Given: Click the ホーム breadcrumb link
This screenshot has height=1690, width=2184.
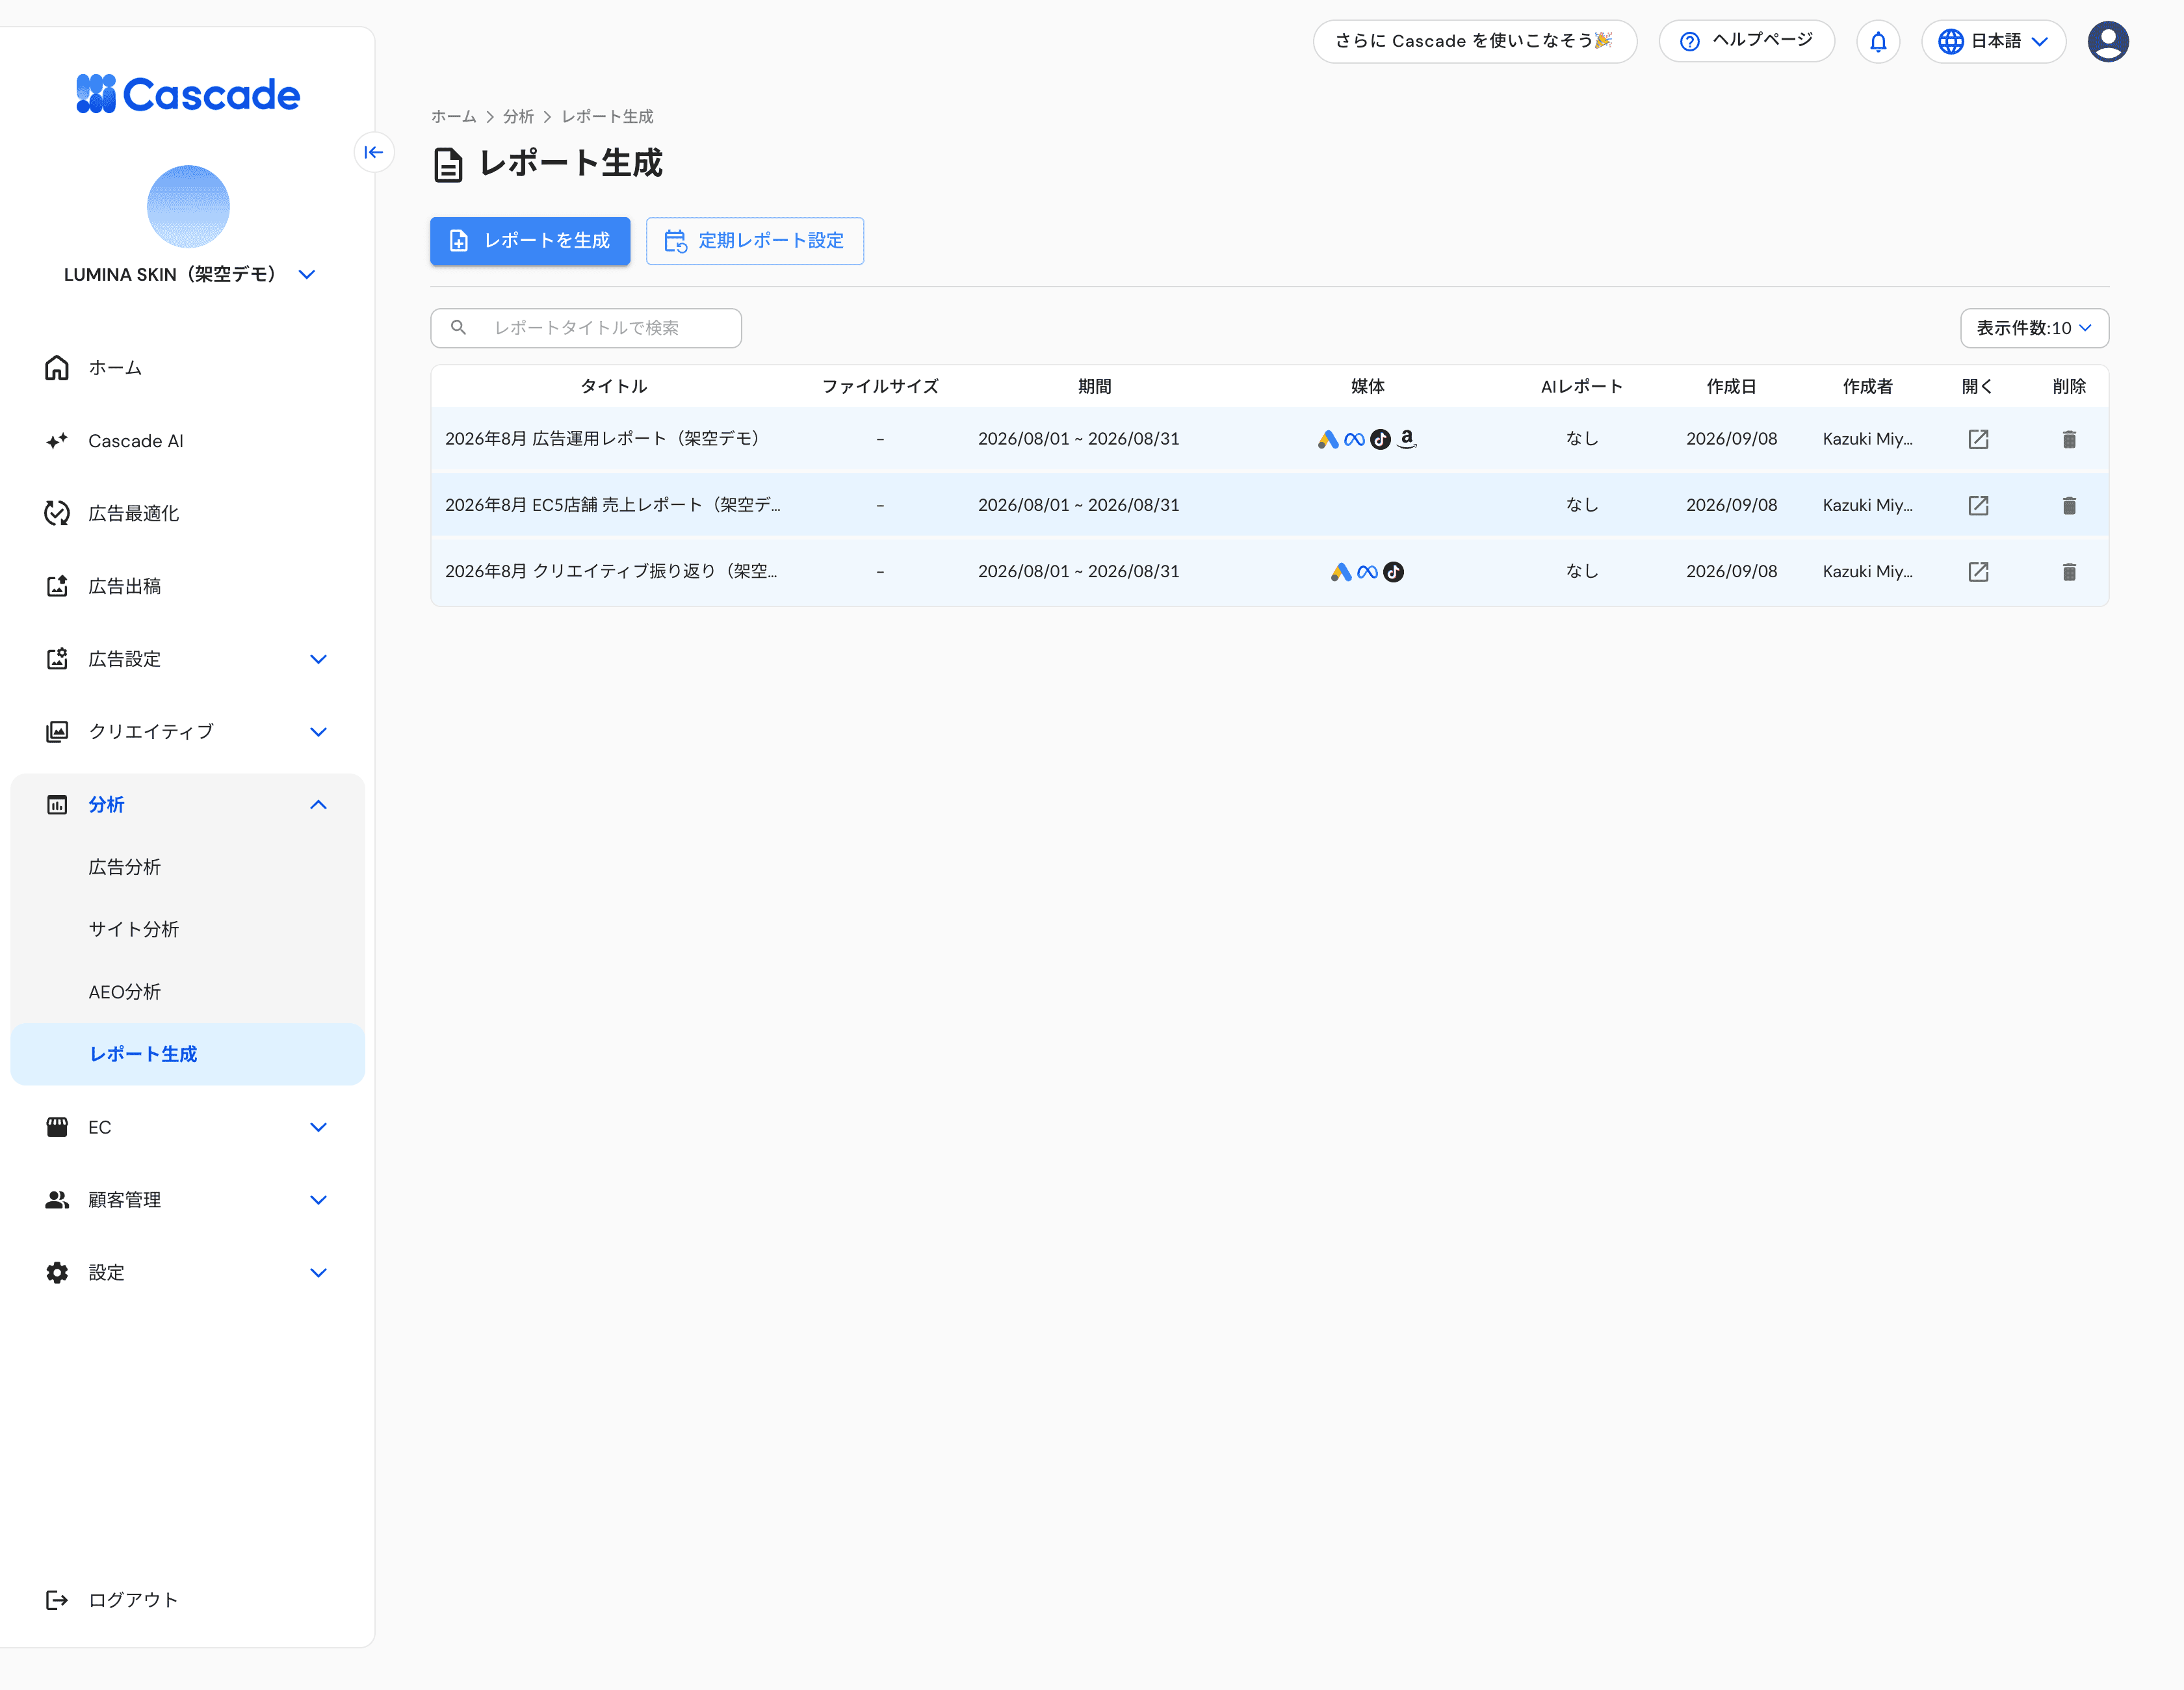Looking at the screenshot, I should tap(453, 117).
